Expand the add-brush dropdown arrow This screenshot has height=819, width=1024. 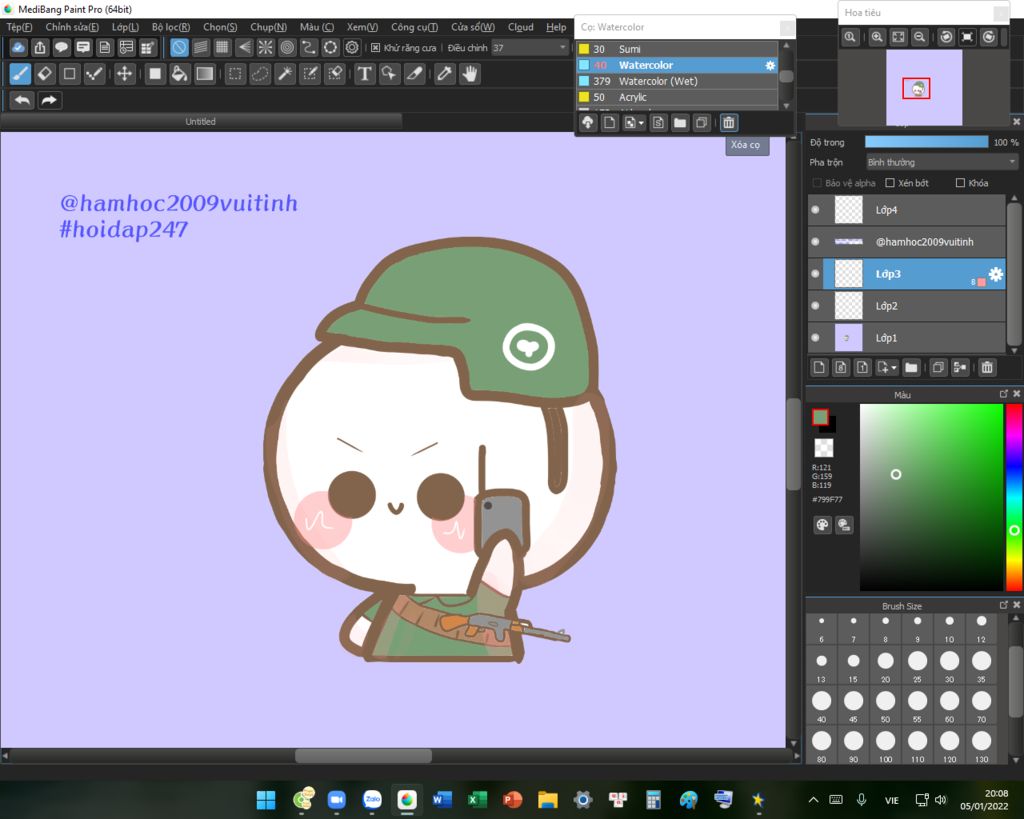click(x=641, y=123)
